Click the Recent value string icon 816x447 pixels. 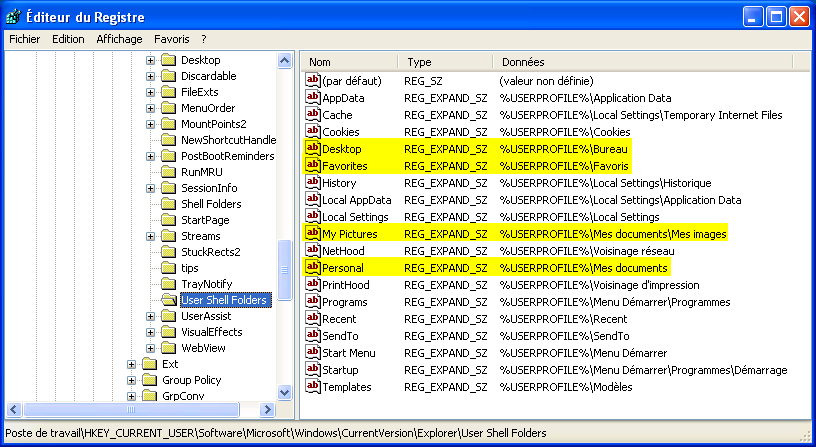[x=312, y=318]
